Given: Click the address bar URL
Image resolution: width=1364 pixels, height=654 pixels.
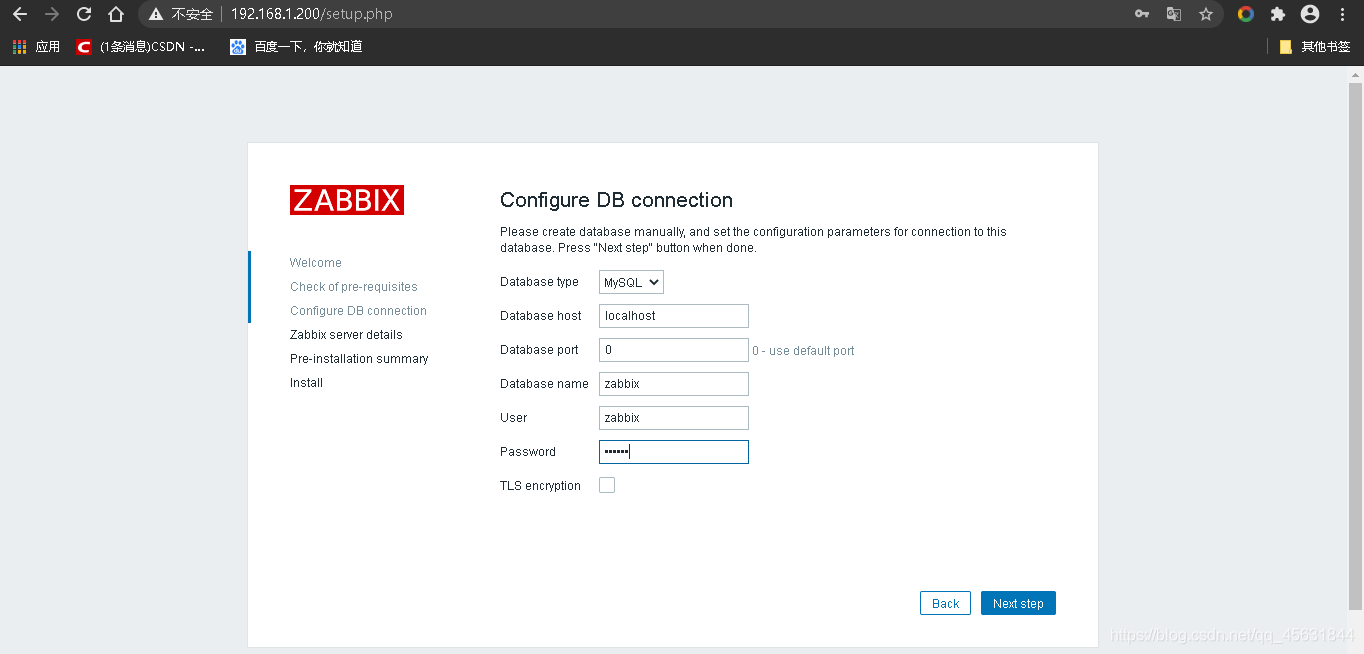Looking at the screenshot, I should (x=311, y=14).
